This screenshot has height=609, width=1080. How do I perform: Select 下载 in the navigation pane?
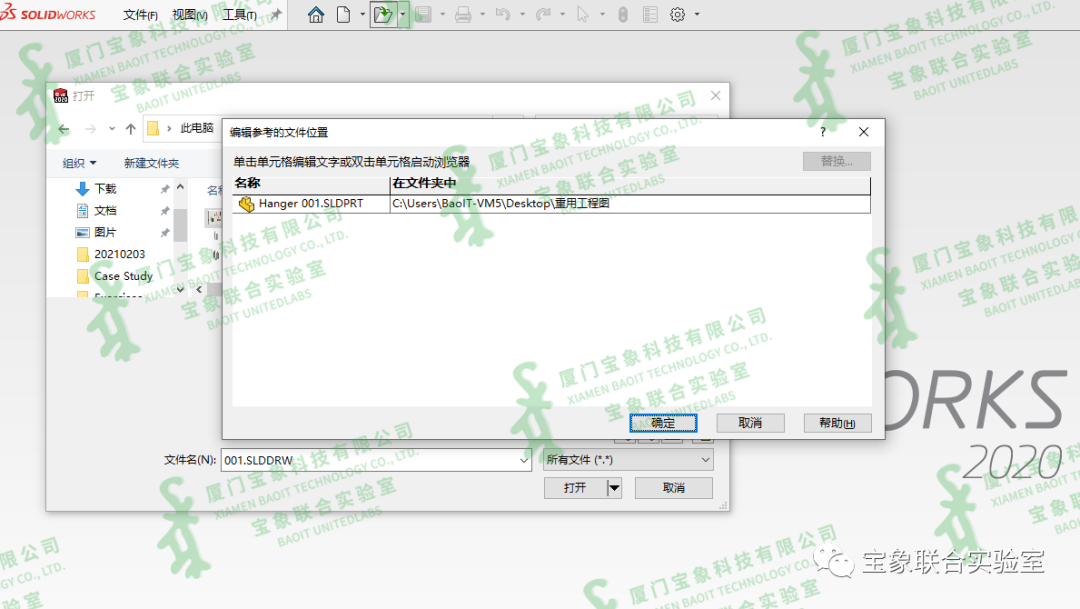[105, 188]
